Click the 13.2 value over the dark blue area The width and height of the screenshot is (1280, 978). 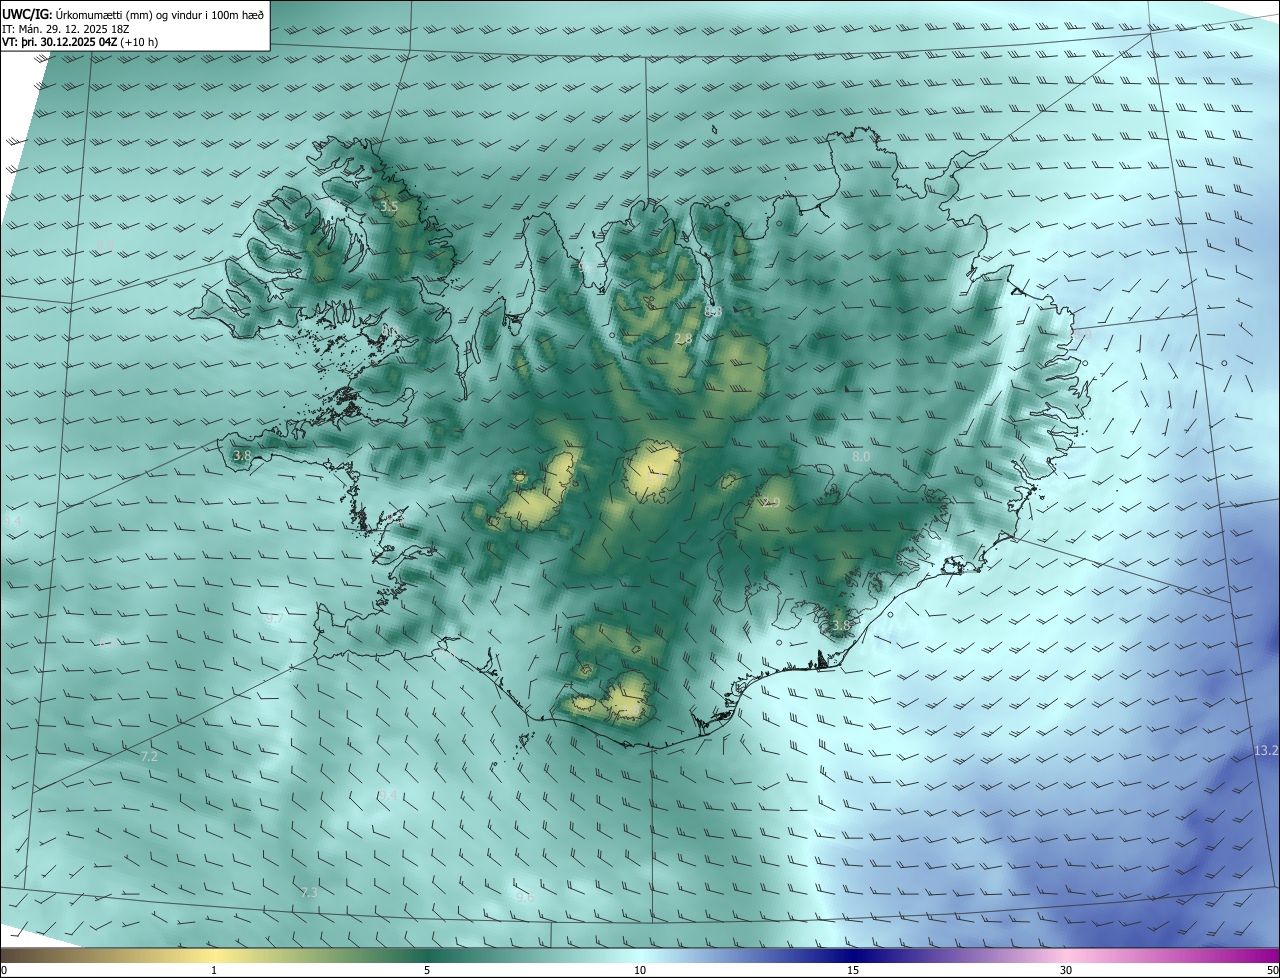tap(1266, 750)
